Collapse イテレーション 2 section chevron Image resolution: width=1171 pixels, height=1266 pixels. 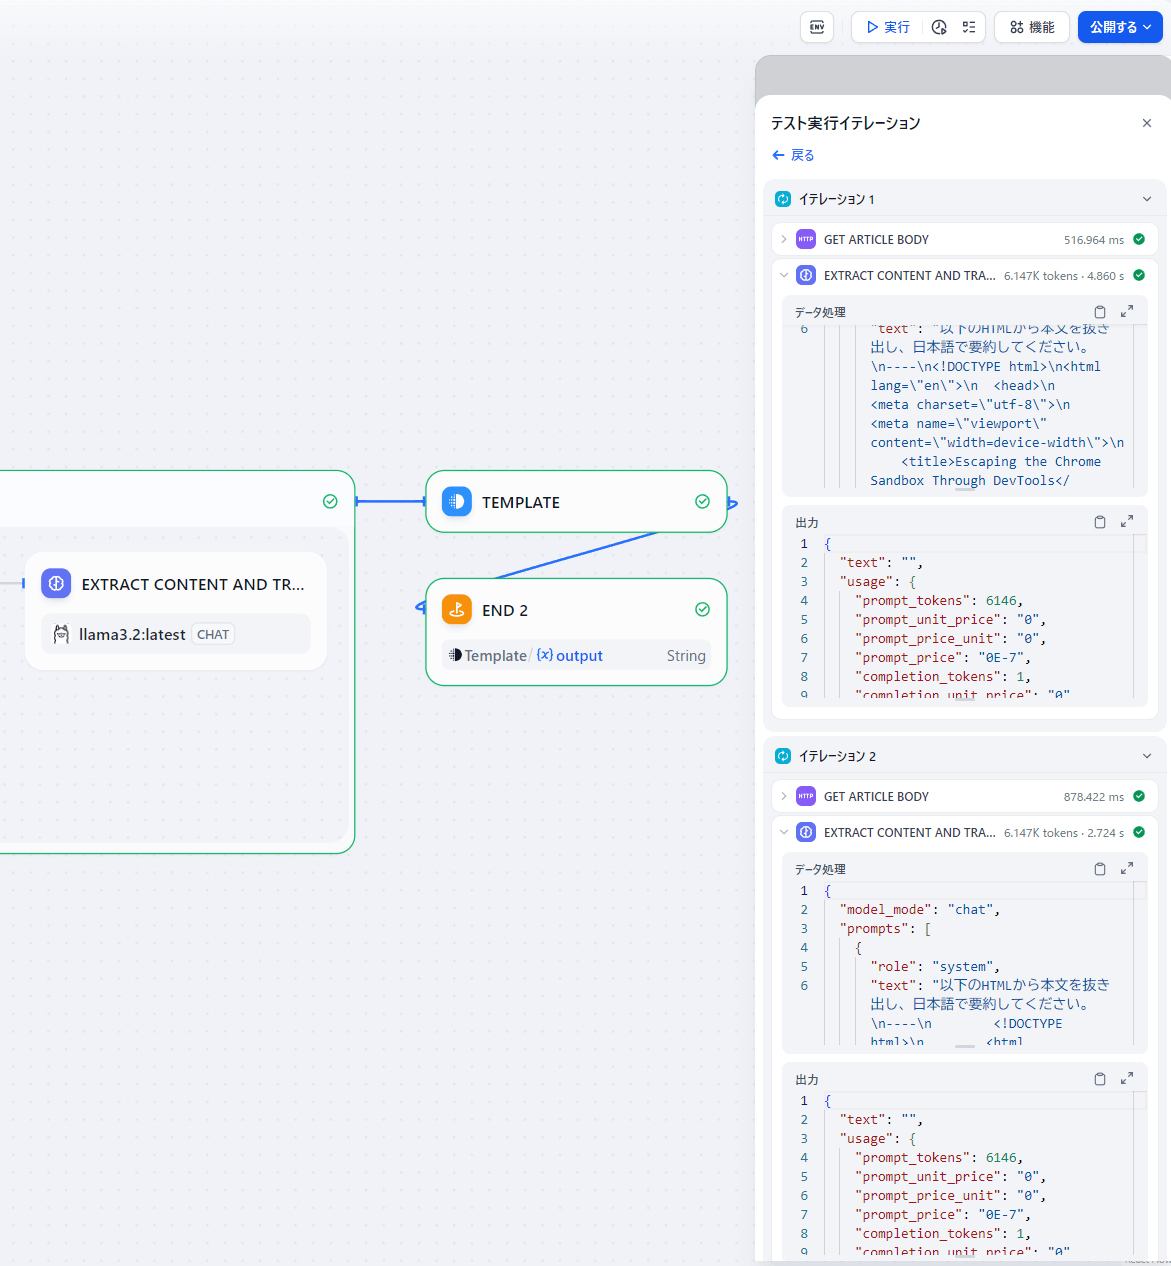tap(1147, 756)
